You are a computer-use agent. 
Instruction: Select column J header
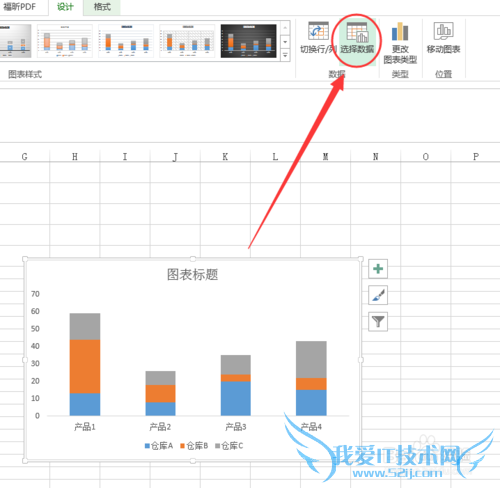point(175,156)
